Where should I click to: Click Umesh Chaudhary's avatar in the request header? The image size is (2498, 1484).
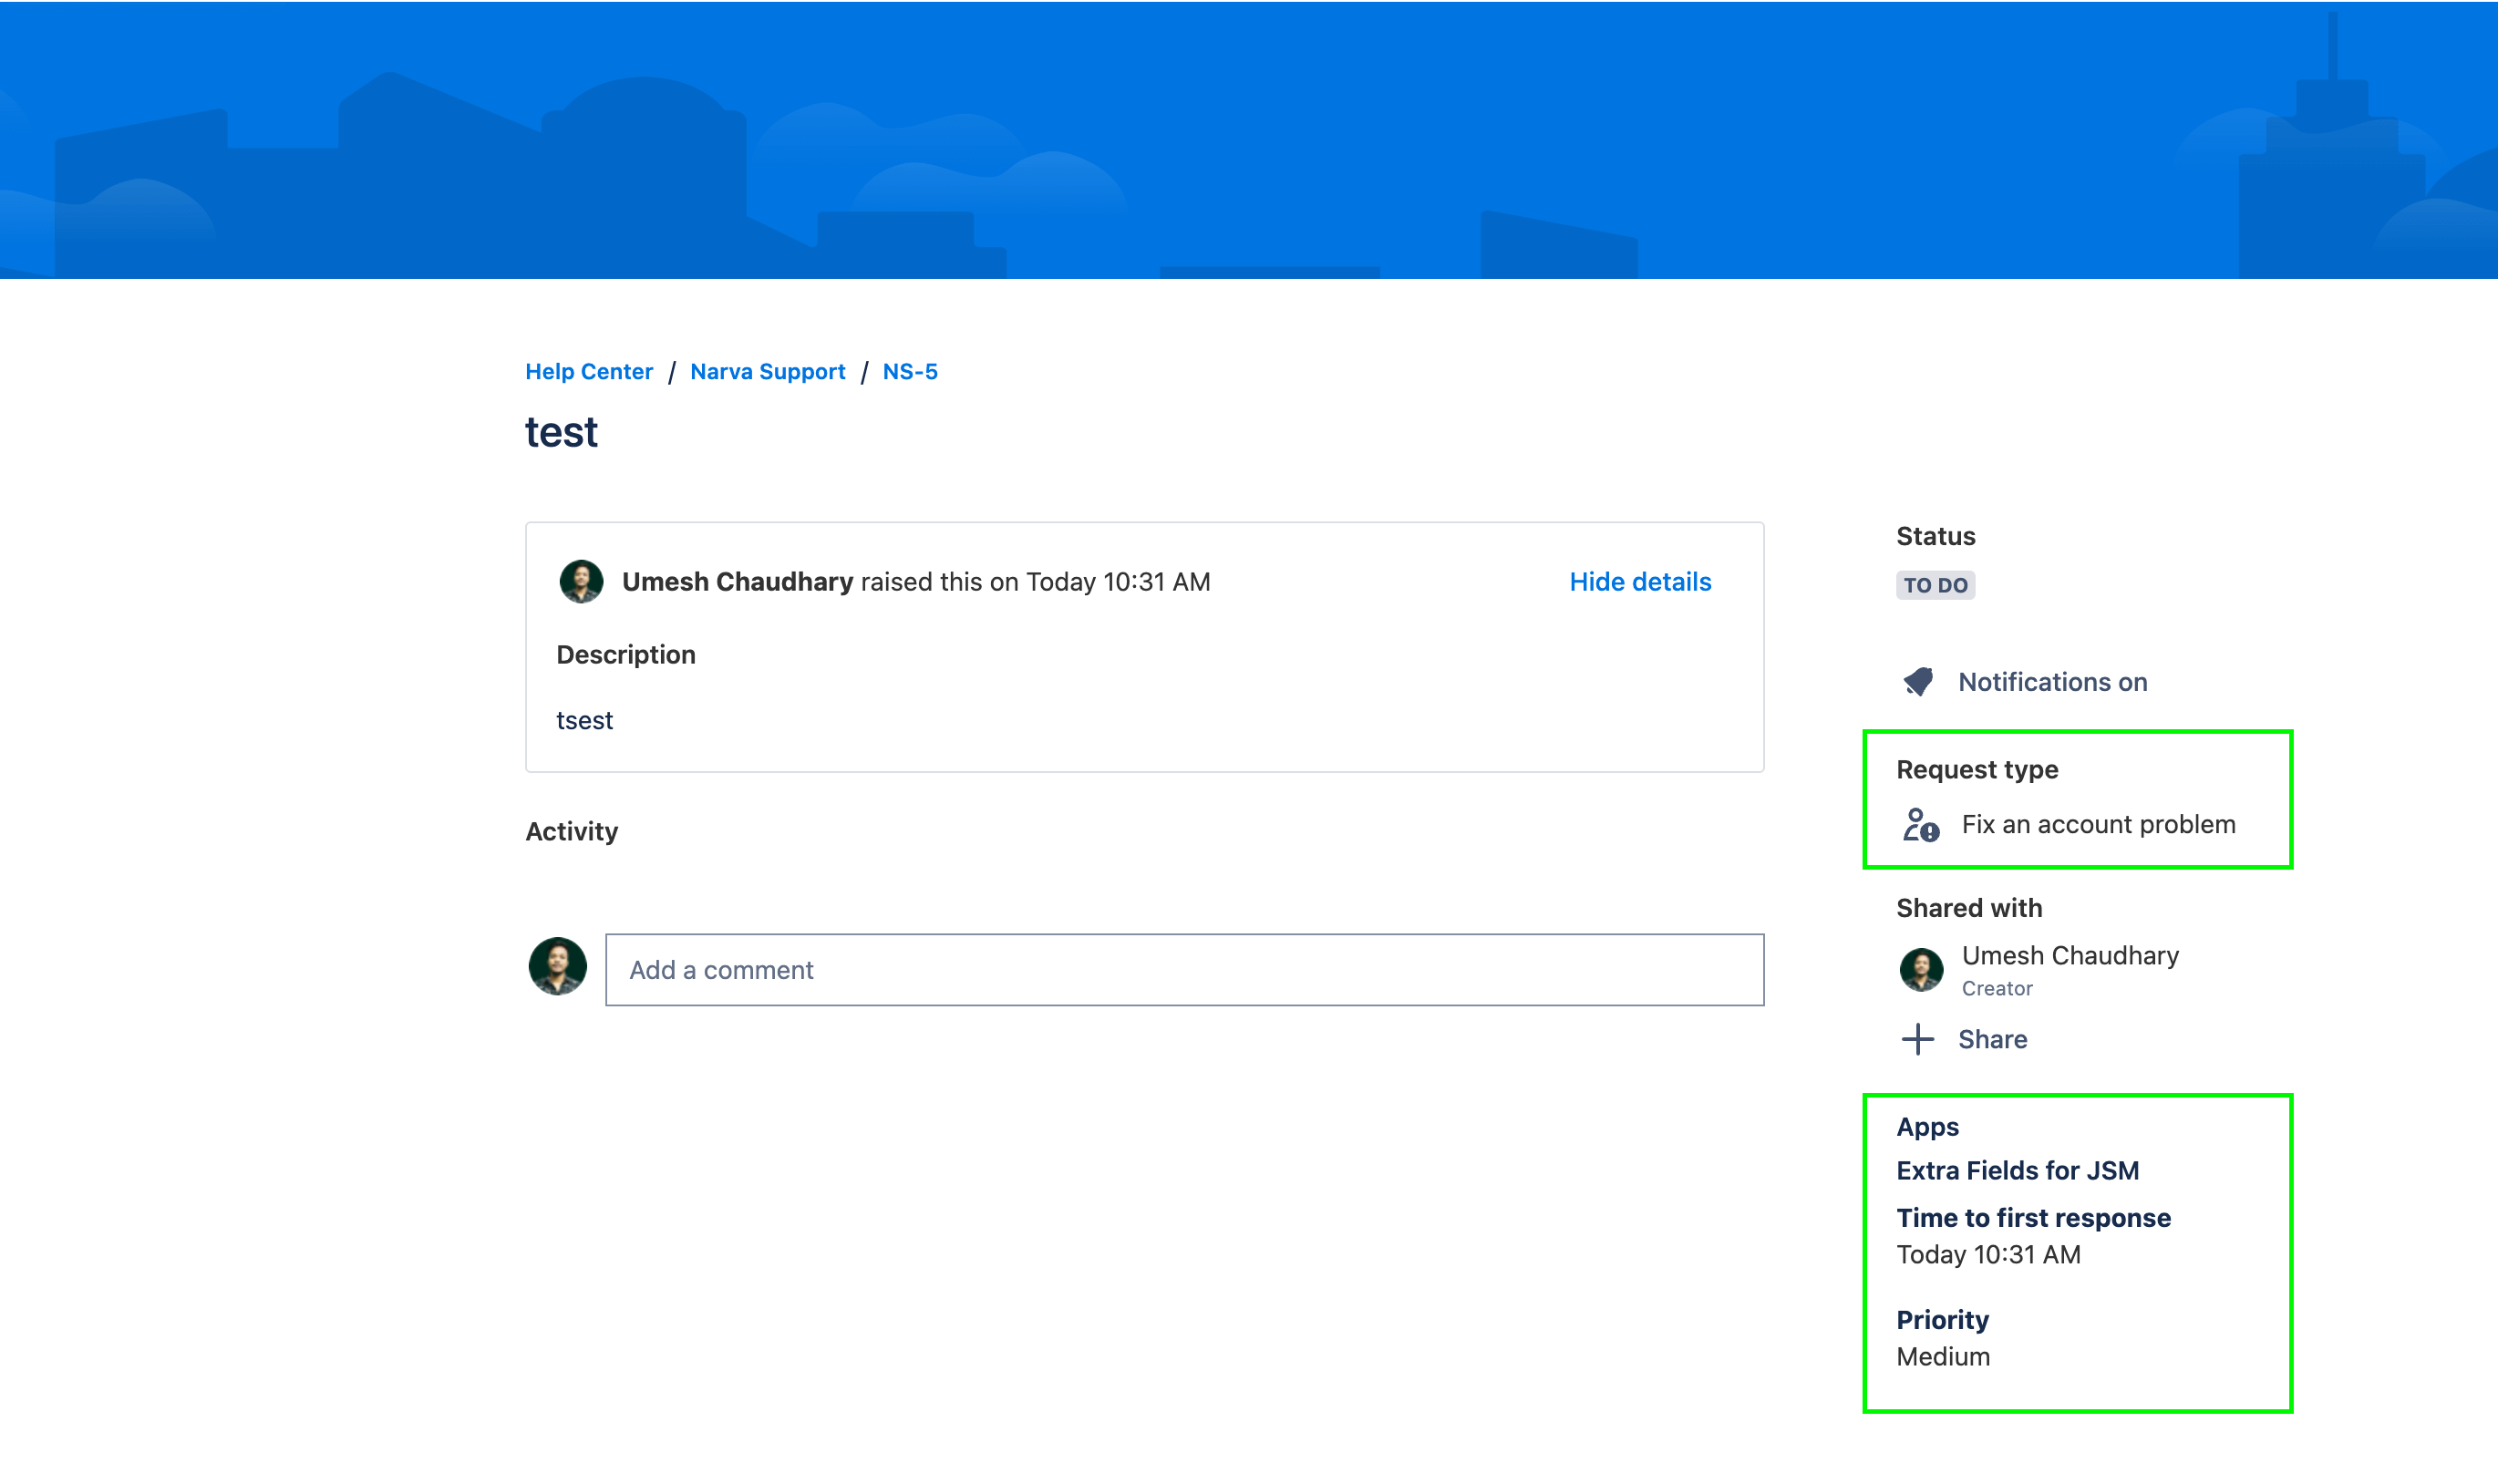point(581,582)
